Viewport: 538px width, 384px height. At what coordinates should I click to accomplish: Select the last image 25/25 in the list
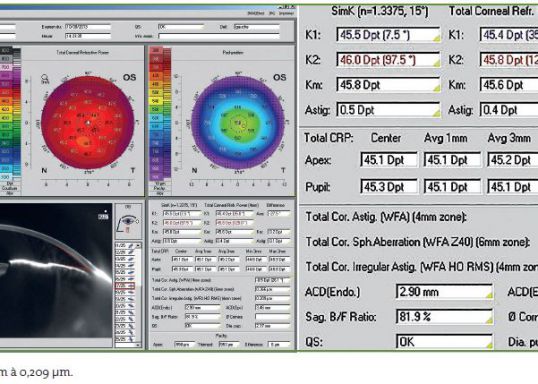coord(125,339)
